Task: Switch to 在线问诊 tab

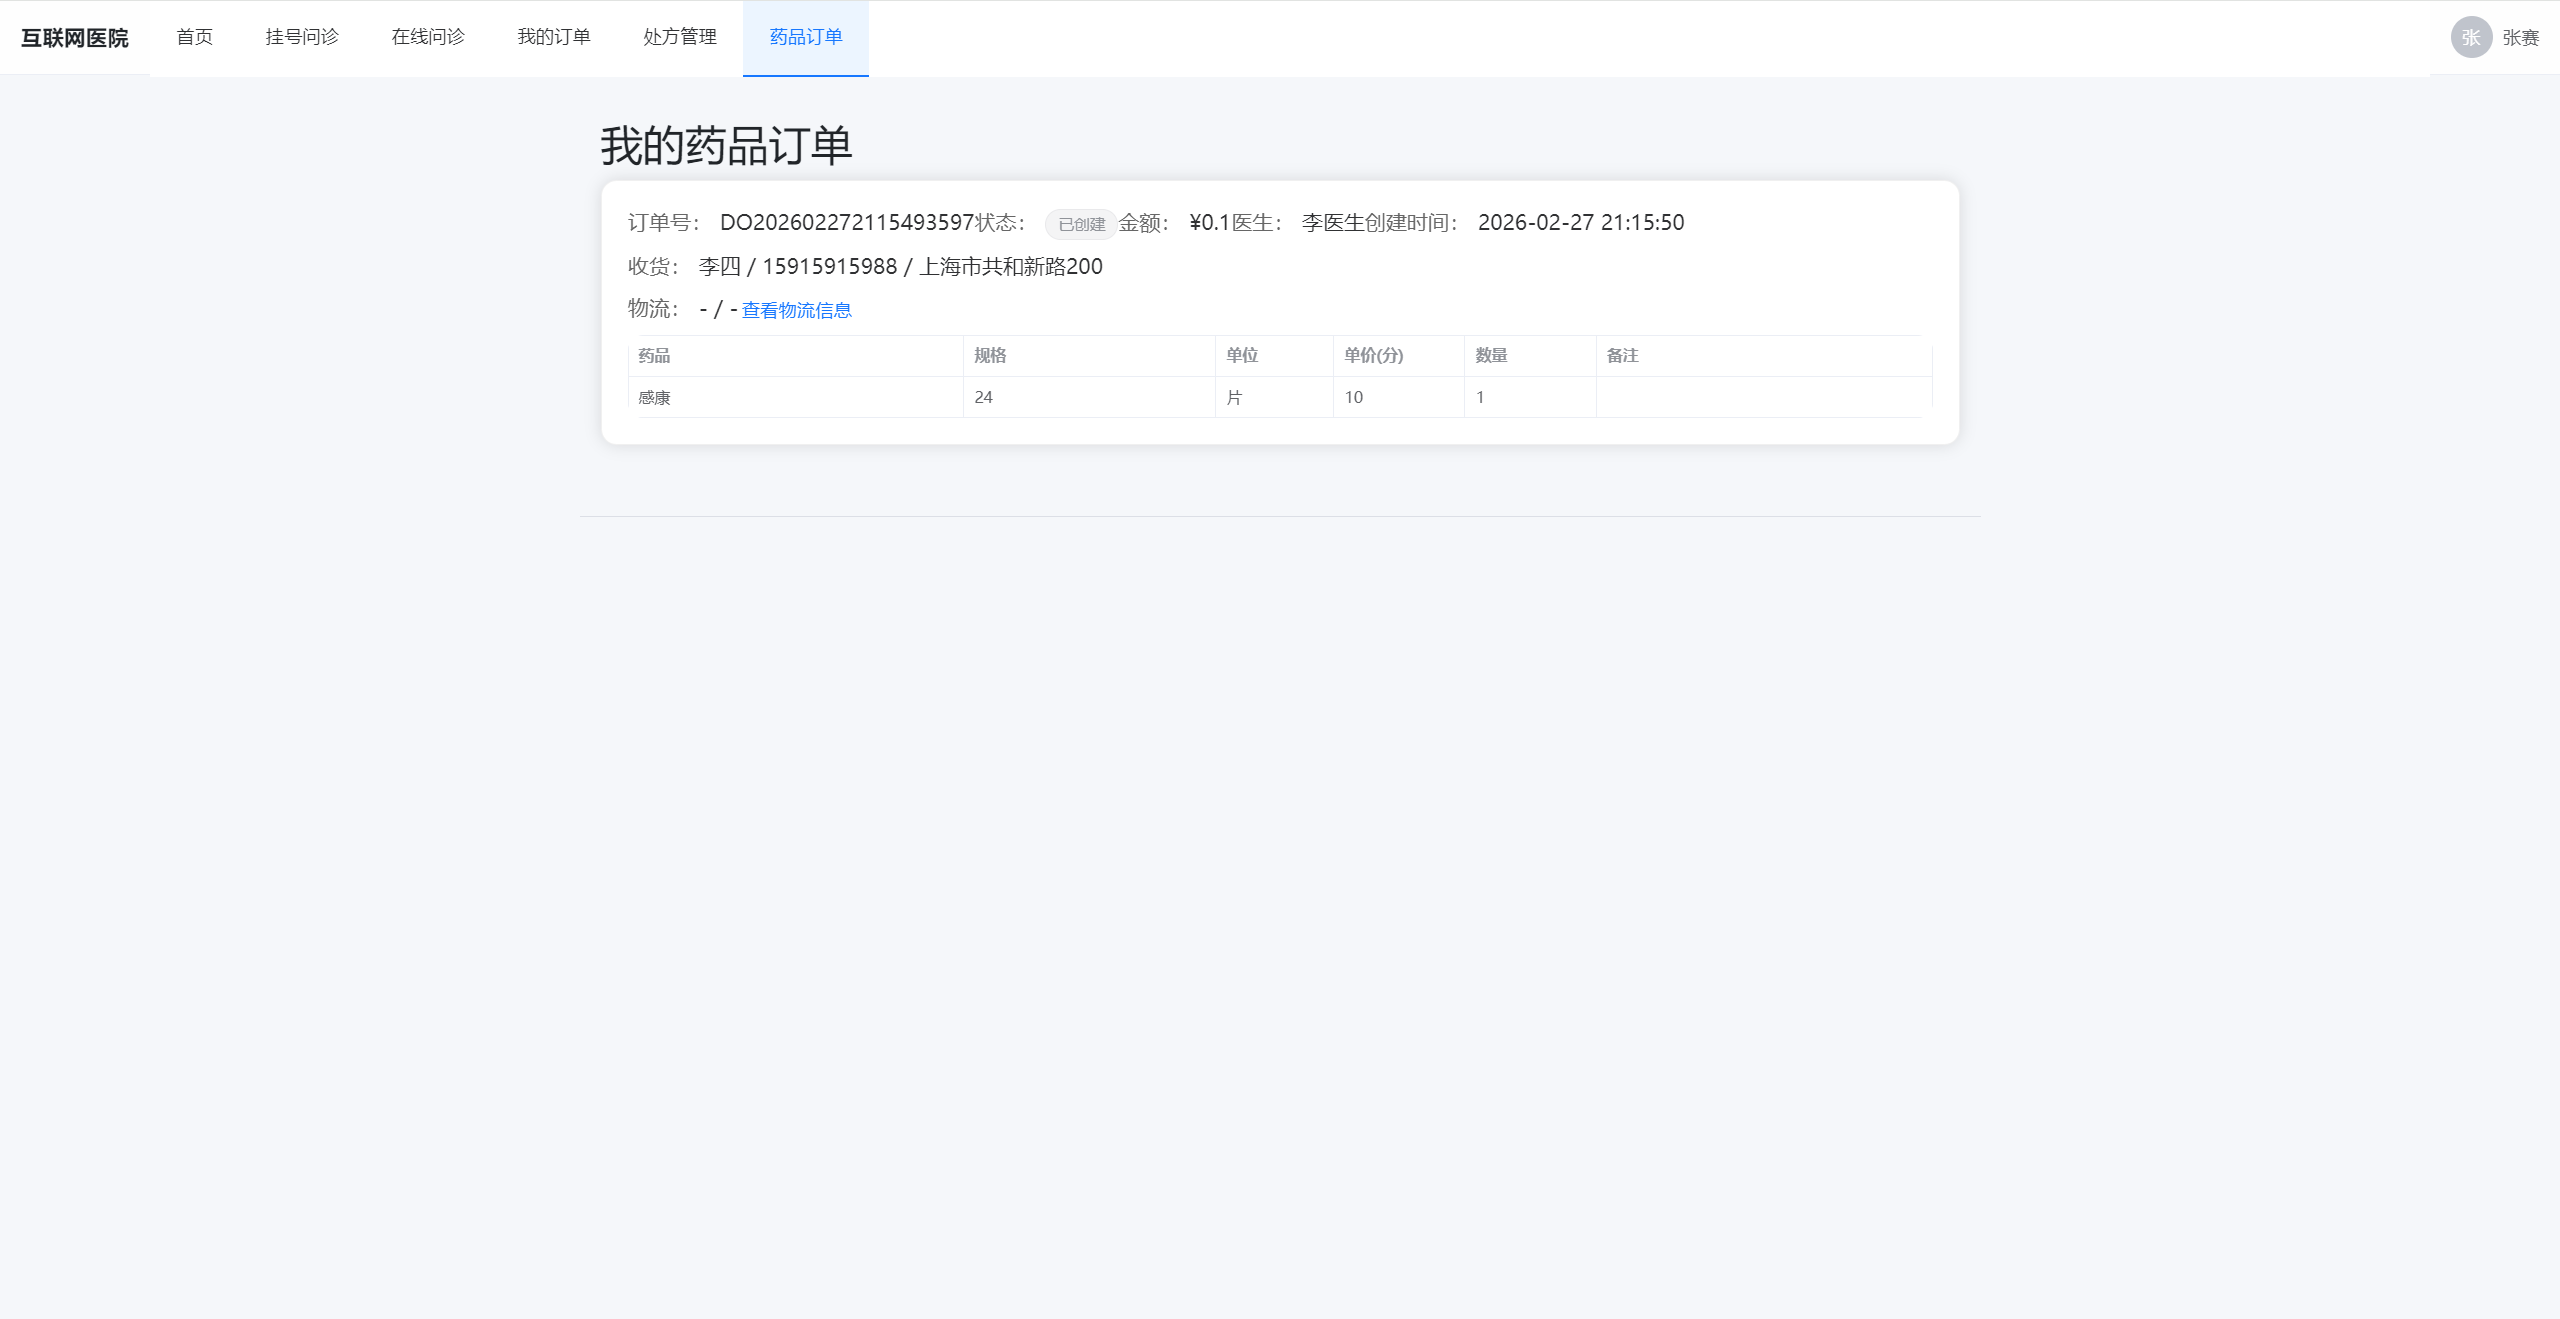Action: [x=428, y=37]
